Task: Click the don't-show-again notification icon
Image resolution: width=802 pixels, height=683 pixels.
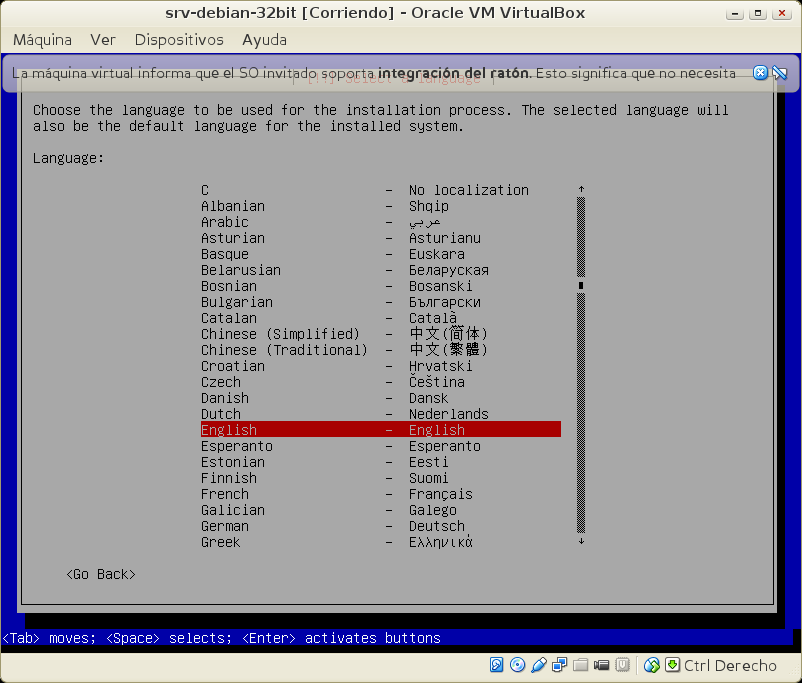Action: pyautogui.click(x=780, y=73)
